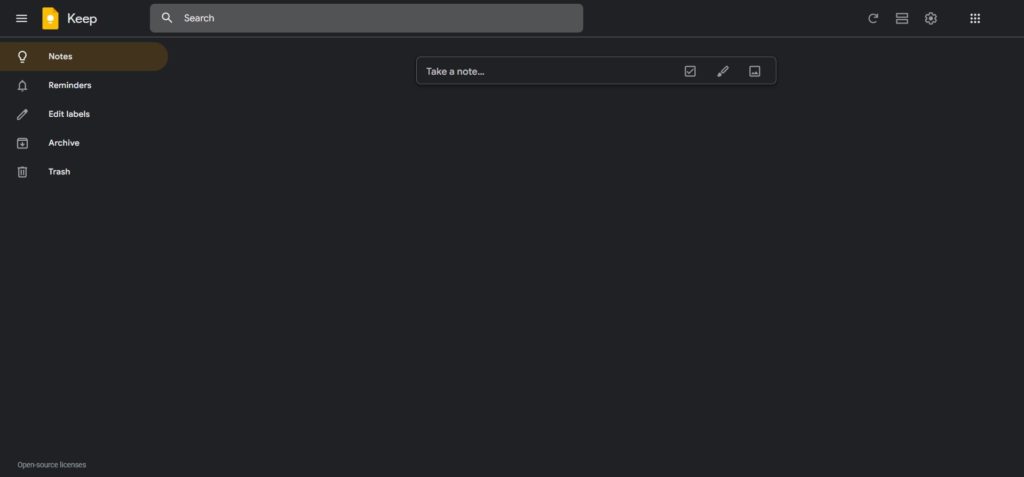The height and width of the screenshot is (477, 1024).
Task: Click the Archive box icon
Action: [x=22, y=143]
